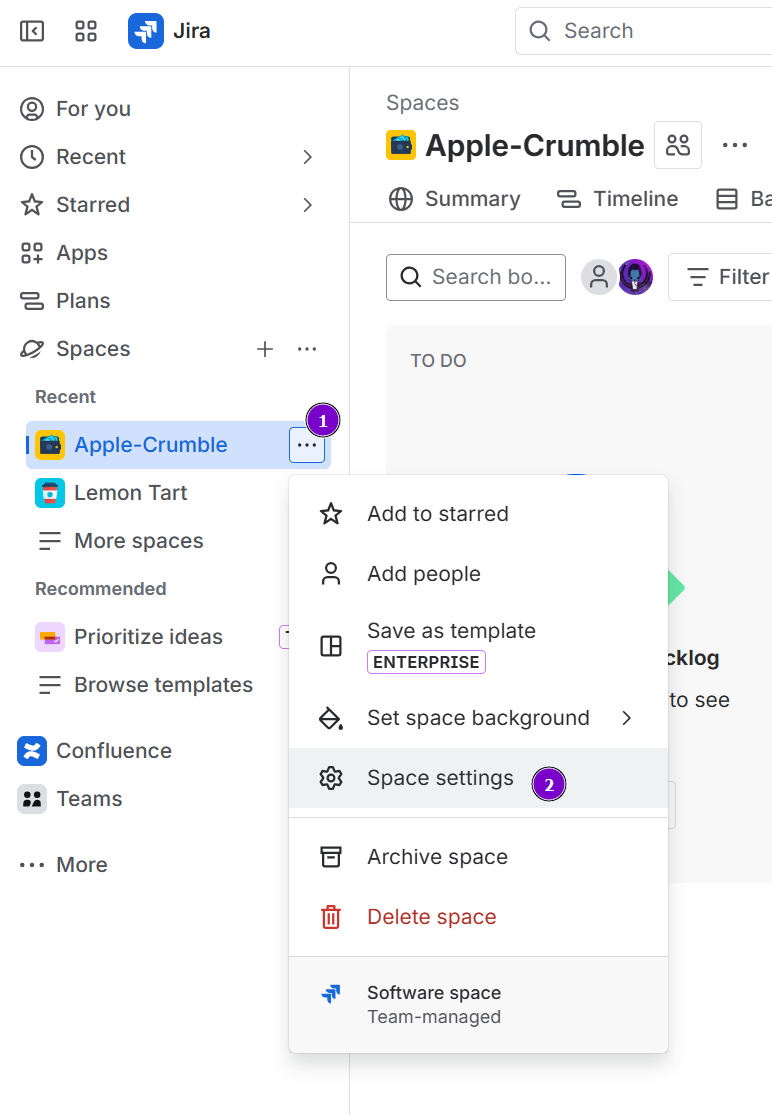Click Delete space in the context menu
The height and width of the screenshot is (1115, 772).
[431, 917]
